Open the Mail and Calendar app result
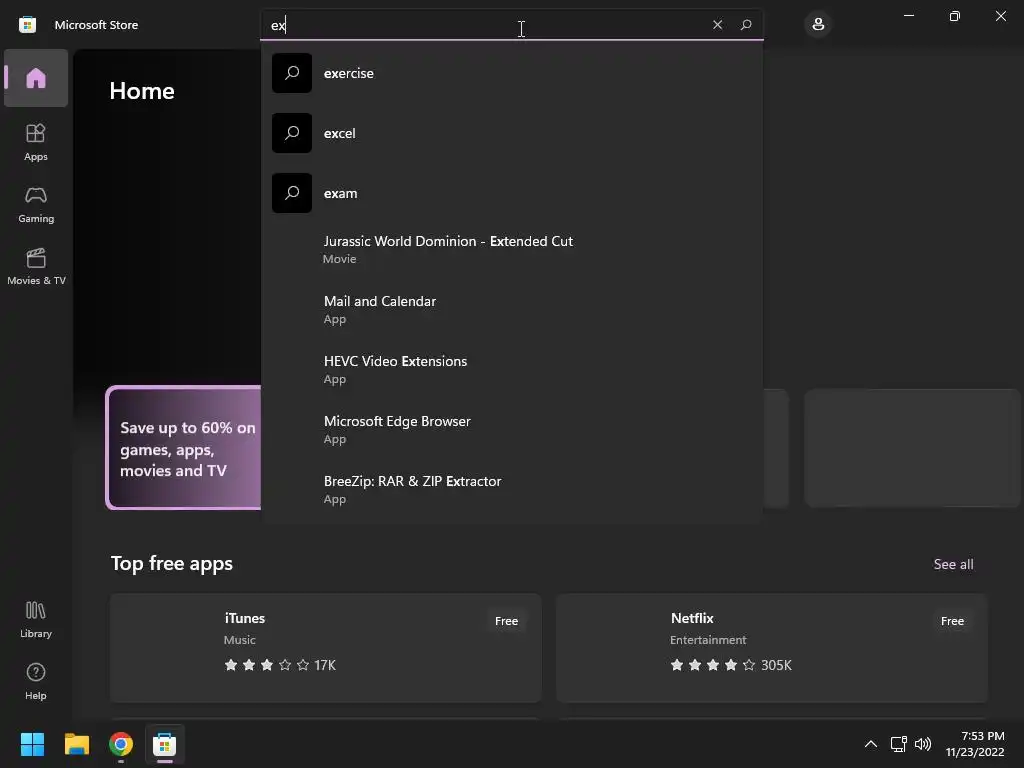1024x768 pixels. pyautogui.click(x=511, y=309)
